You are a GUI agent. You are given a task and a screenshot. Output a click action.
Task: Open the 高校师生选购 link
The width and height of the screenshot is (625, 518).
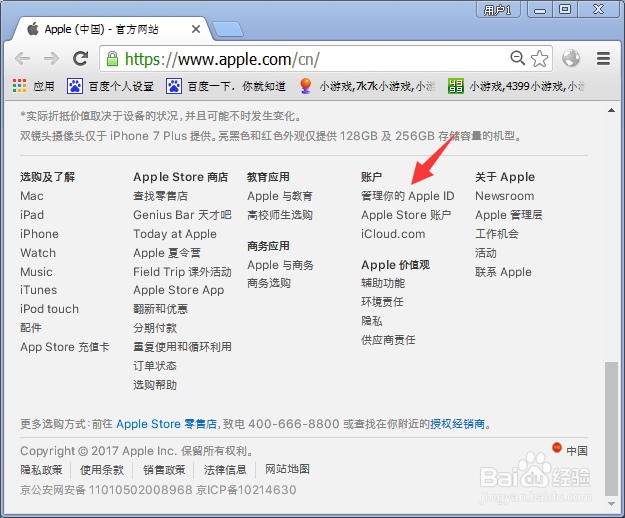point(280,215)
